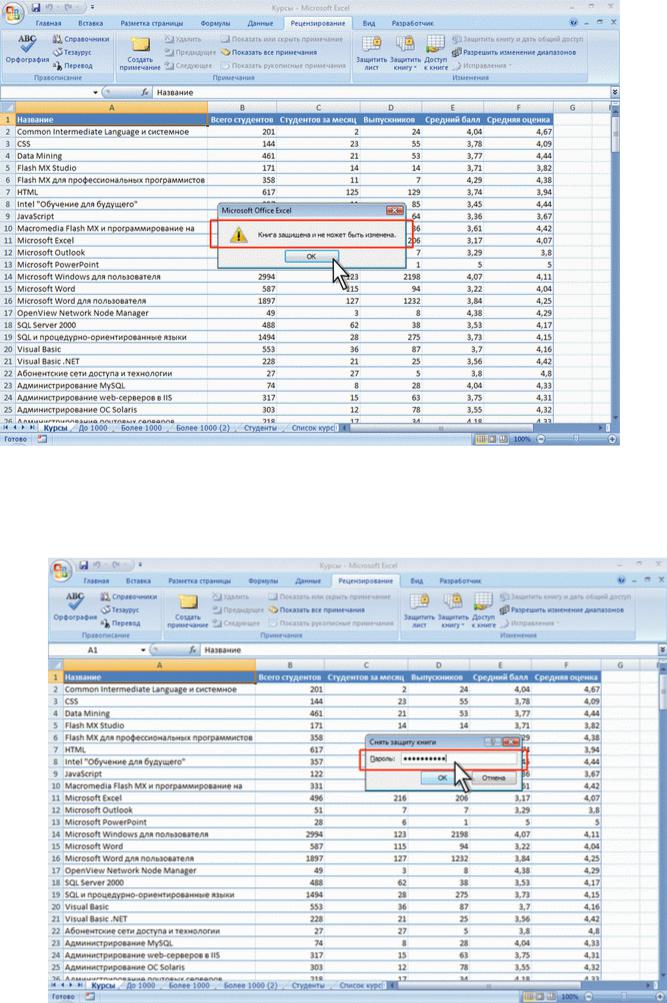Click OK in the Microsoft Office Excel warning
Screen dimensions: 667x1003
(311, 256)
